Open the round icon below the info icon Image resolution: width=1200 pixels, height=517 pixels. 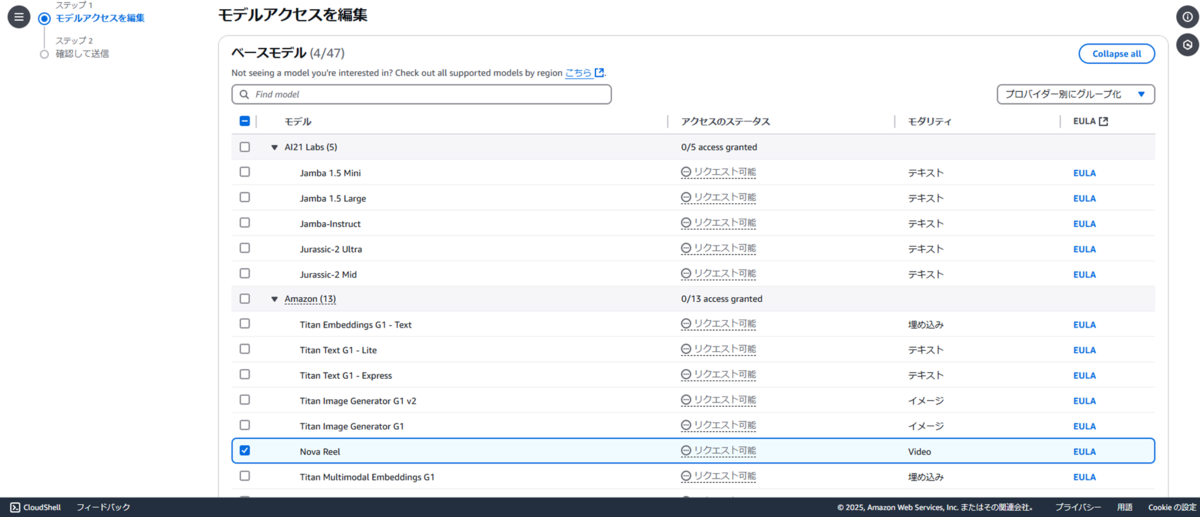click(1187, 45)
